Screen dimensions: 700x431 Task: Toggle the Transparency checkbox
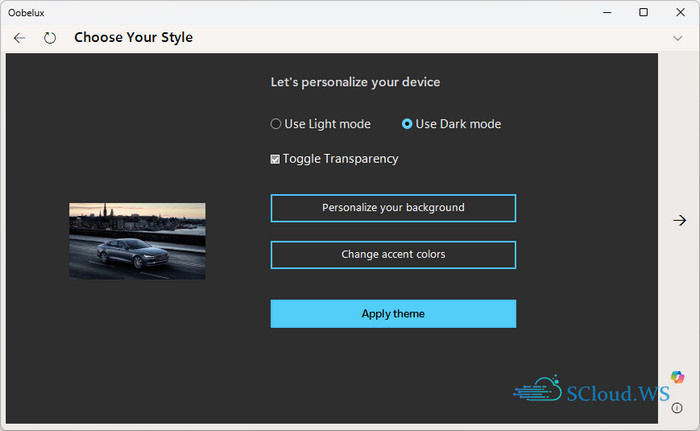point(275,159)
